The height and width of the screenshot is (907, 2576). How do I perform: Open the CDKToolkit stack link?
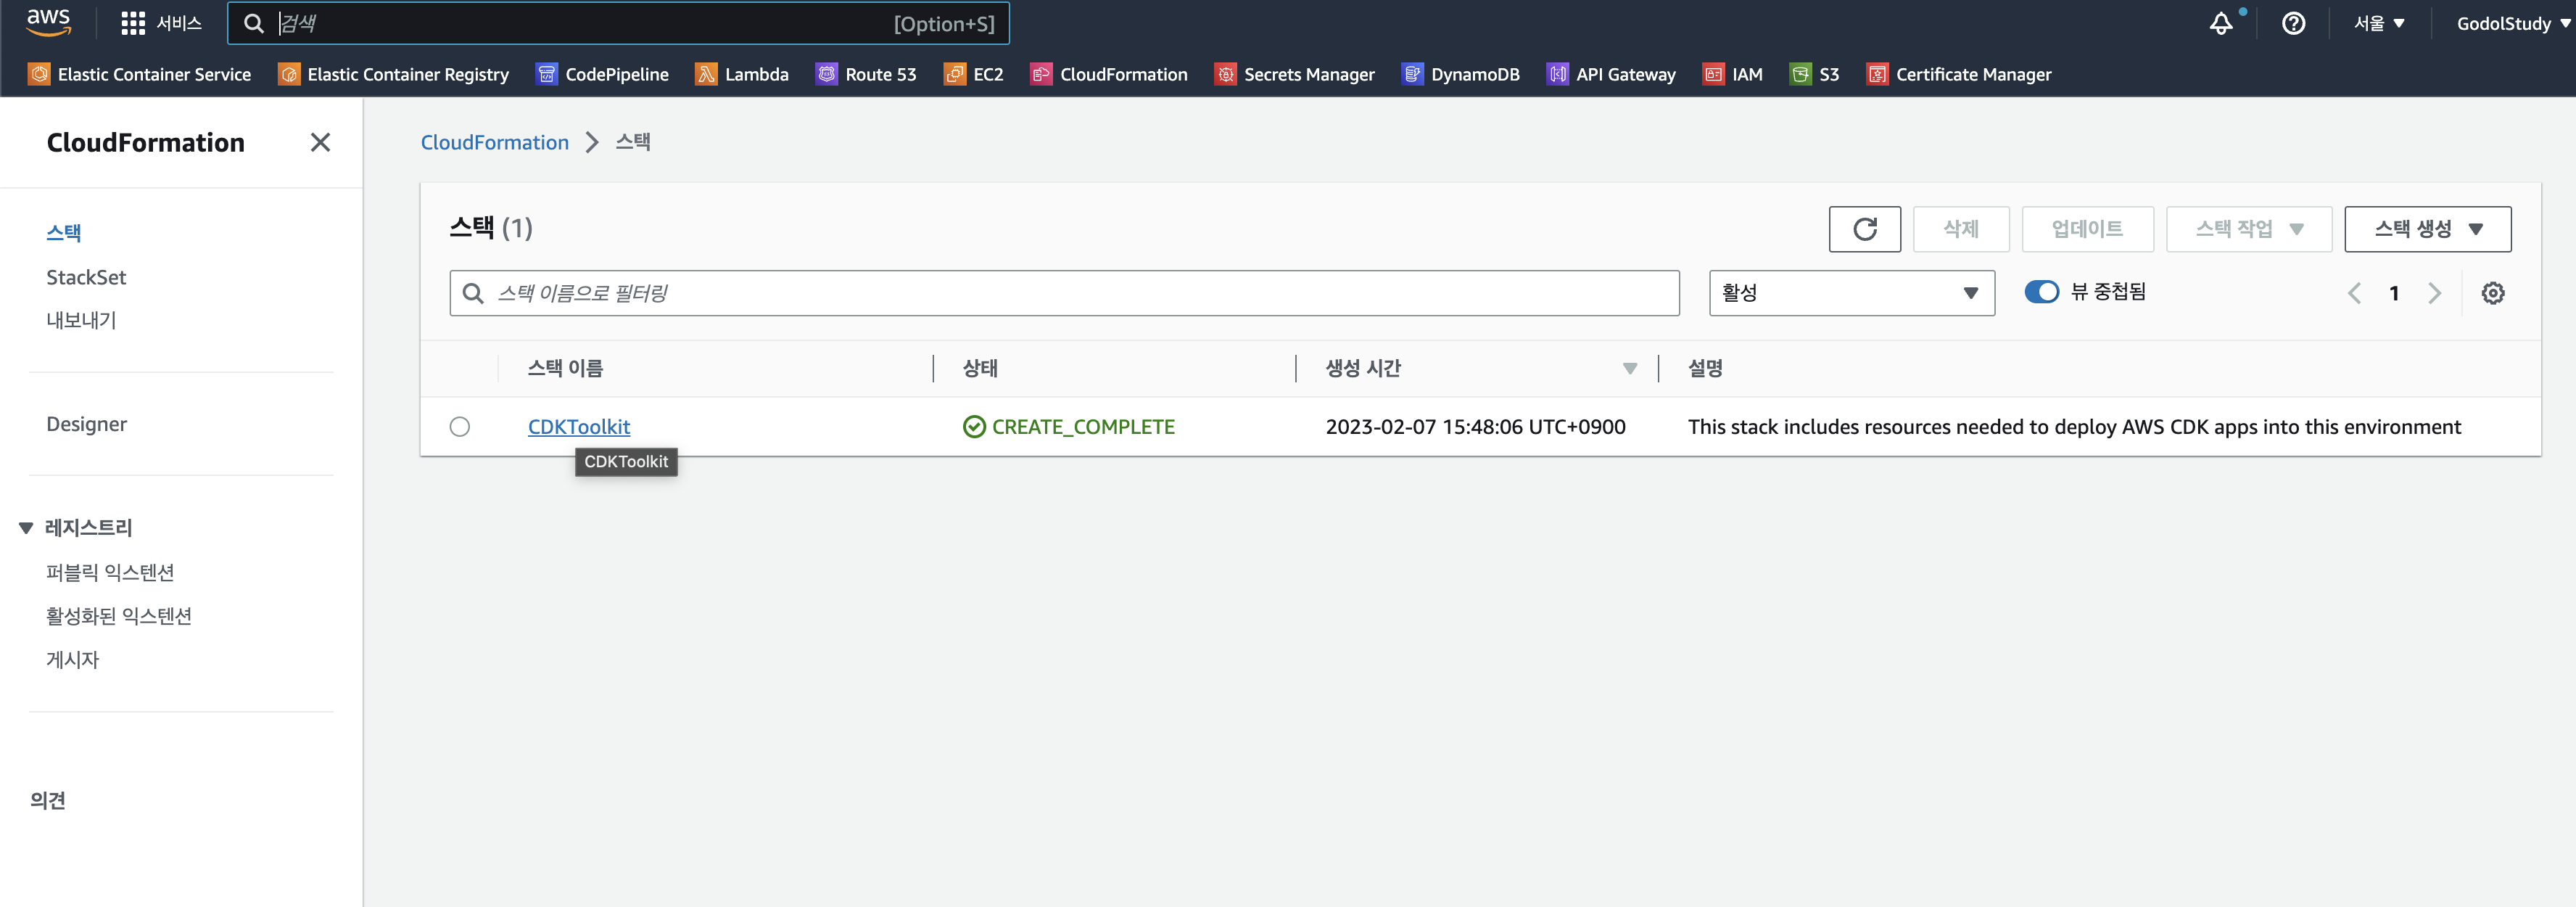pyautogui.click(x=578, y=427)
